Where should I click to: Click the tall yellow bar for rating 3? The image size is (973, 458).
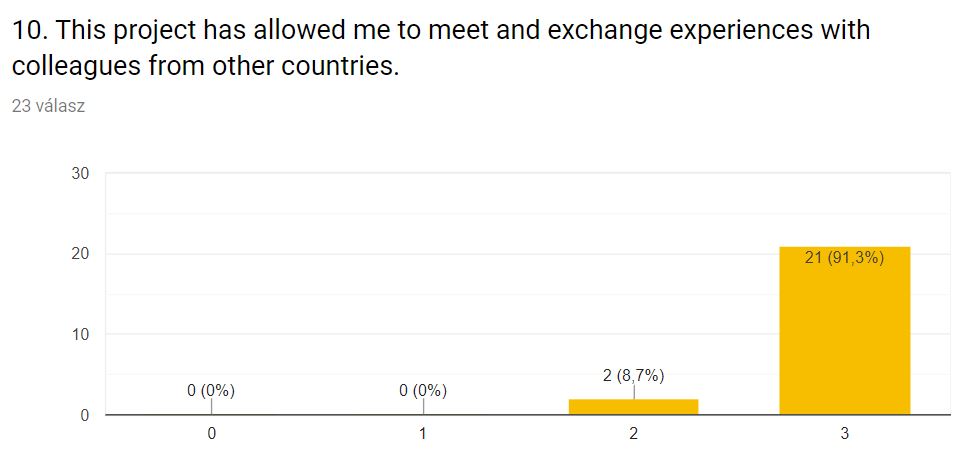coord(845,330)
